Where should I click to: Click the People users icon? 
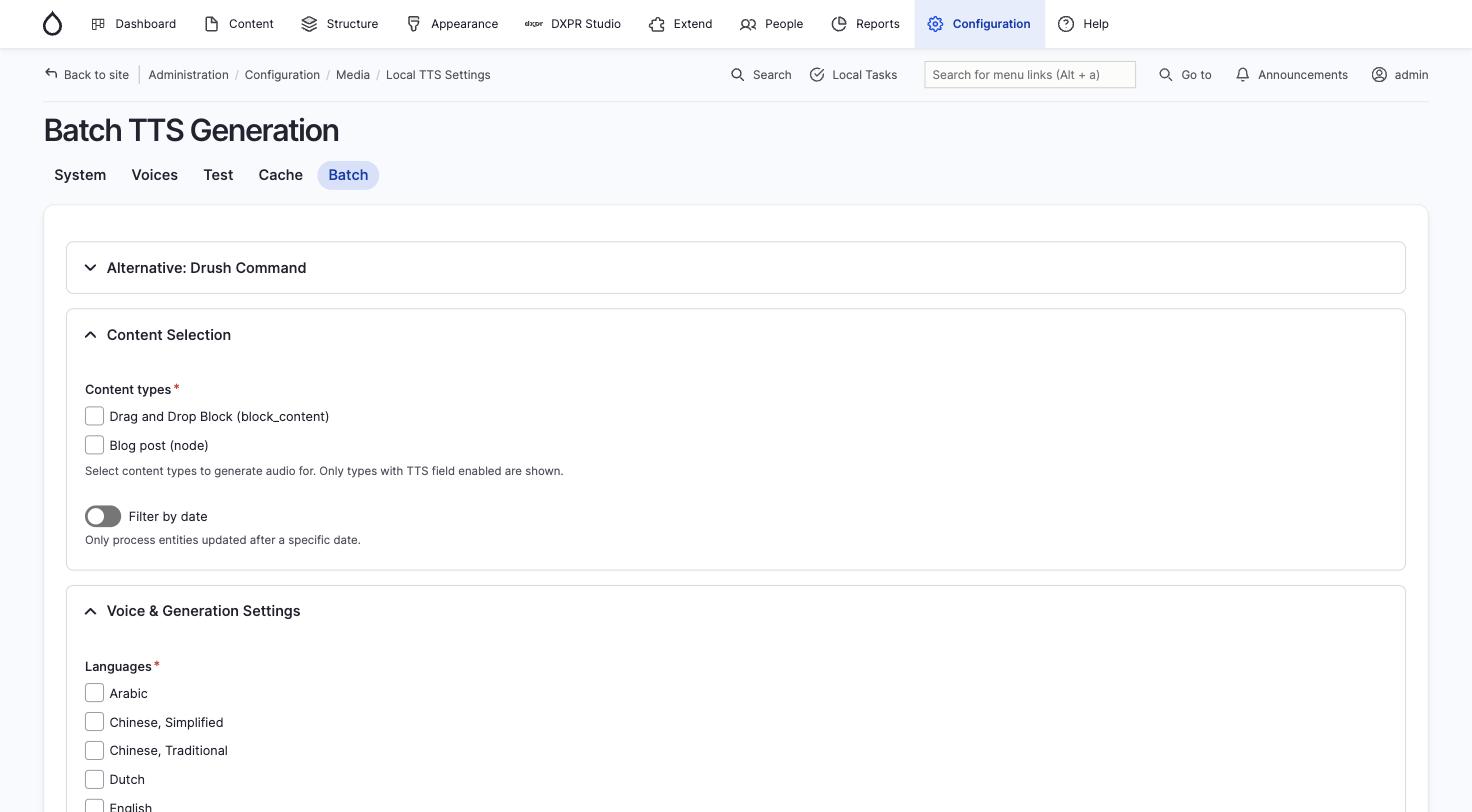coord(748,24)
